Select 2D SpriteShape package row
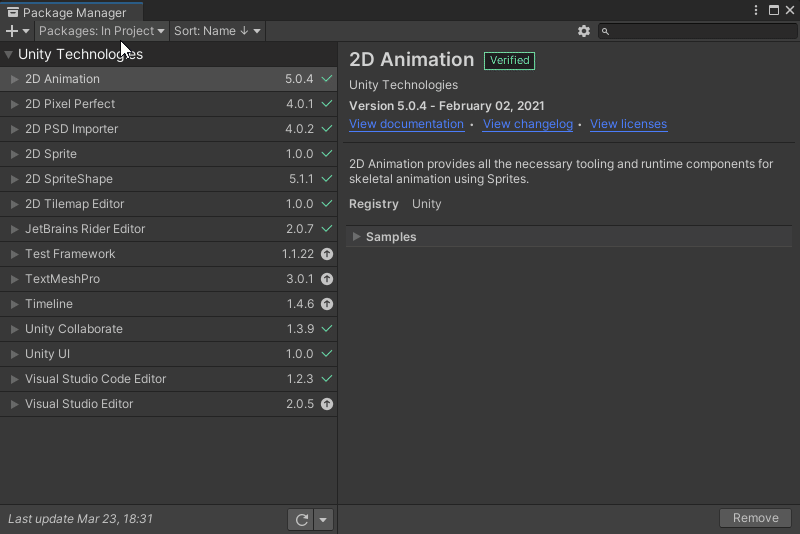 point(168,179)
